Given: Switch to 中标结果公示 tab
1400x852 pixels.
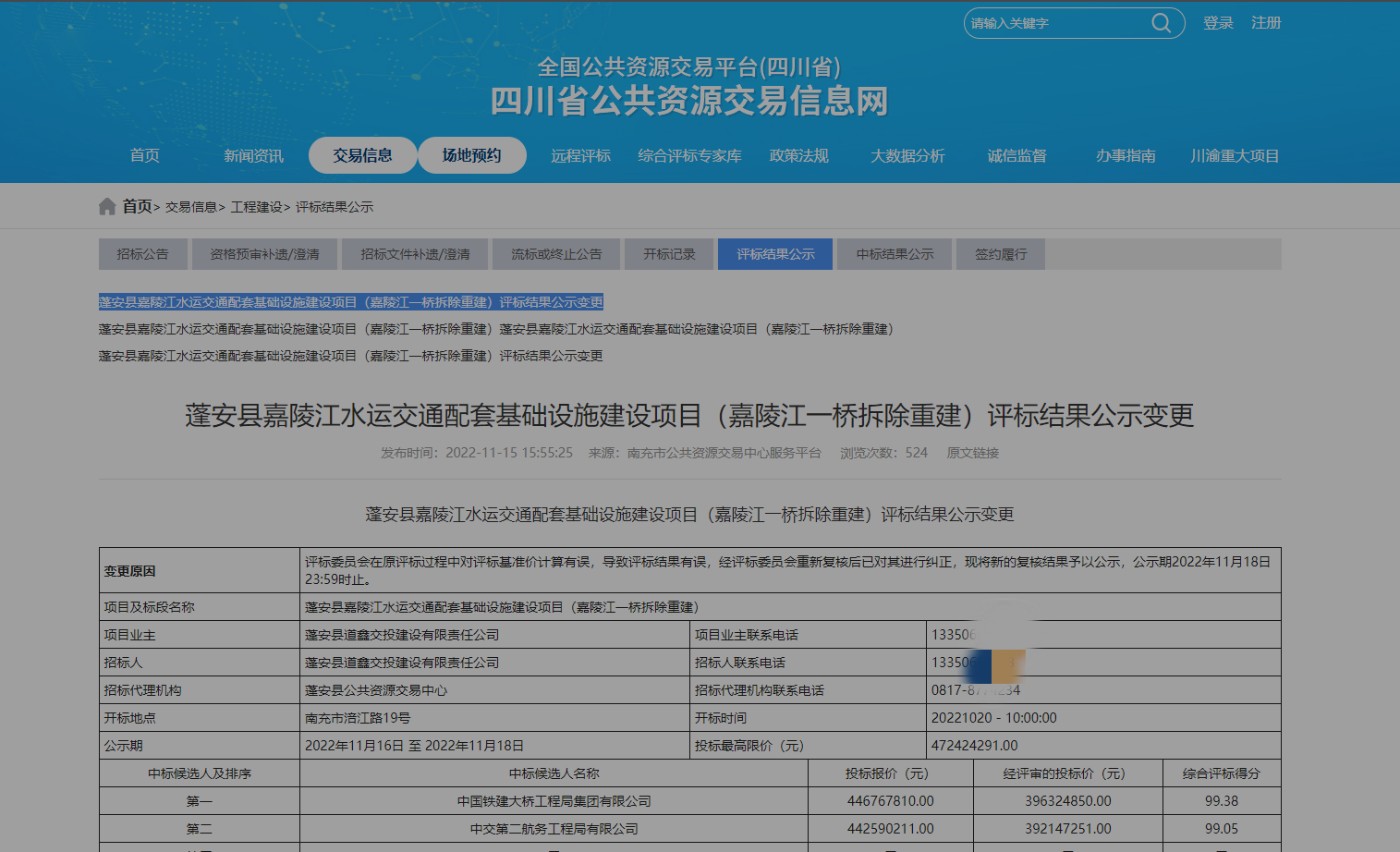Looking at the screenshot, I should 894,254.
